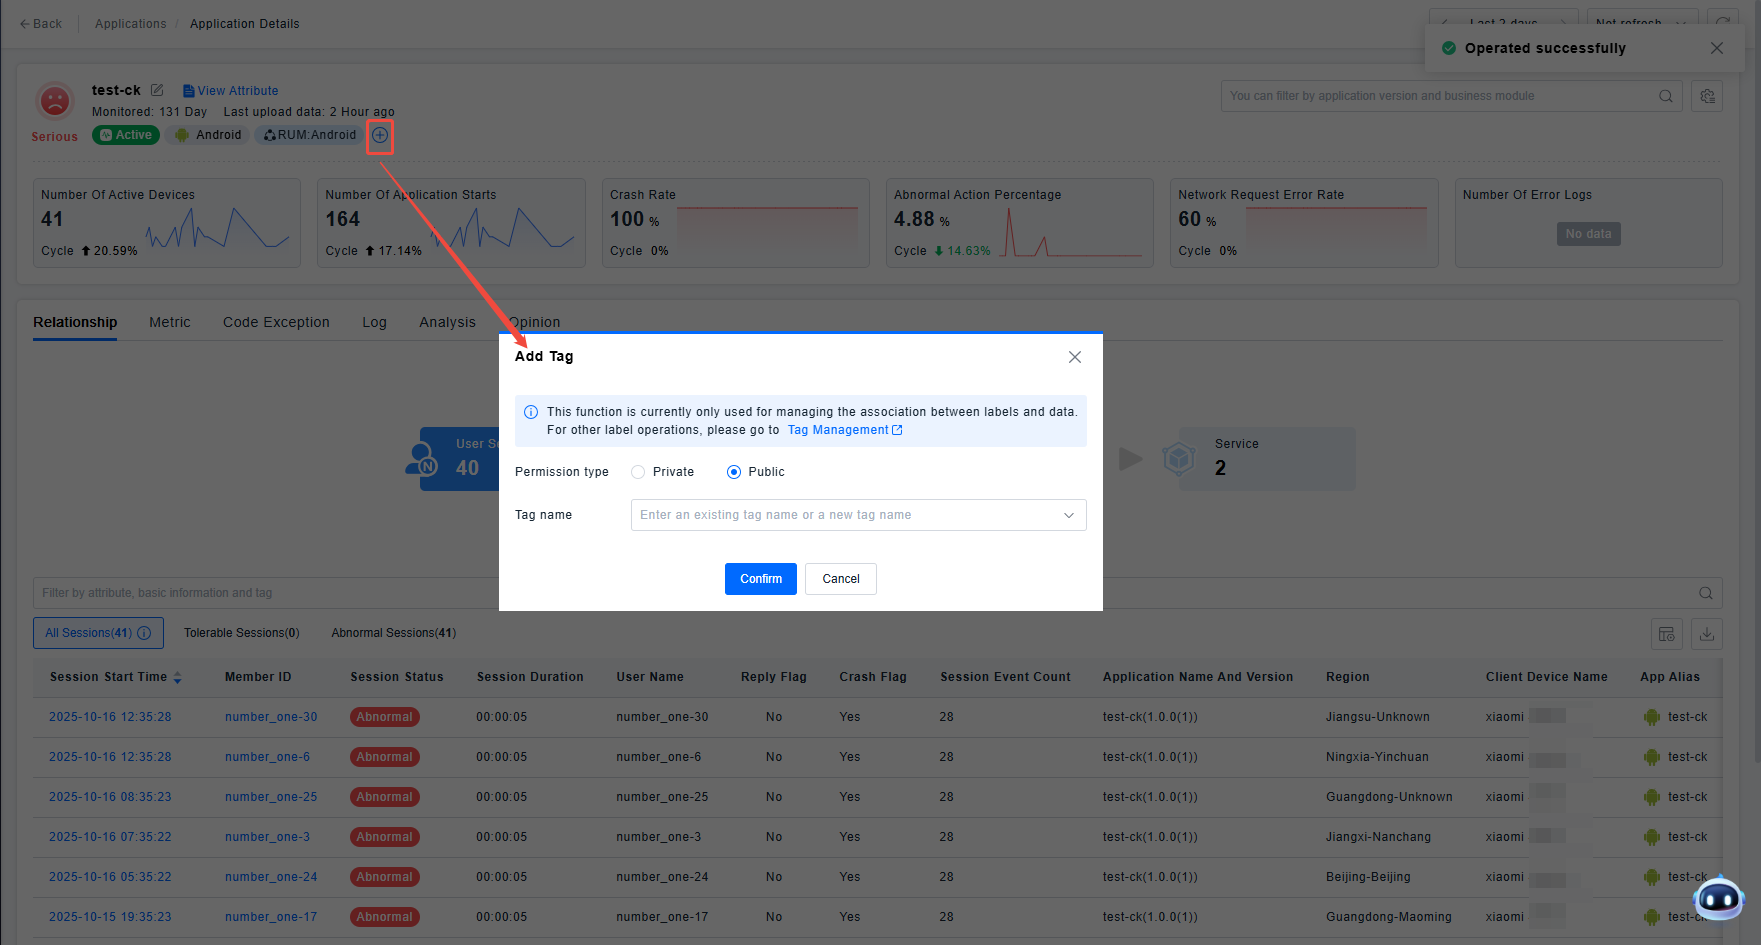
Task: Open the robot assistant icon
Action: coord(1719,898)
